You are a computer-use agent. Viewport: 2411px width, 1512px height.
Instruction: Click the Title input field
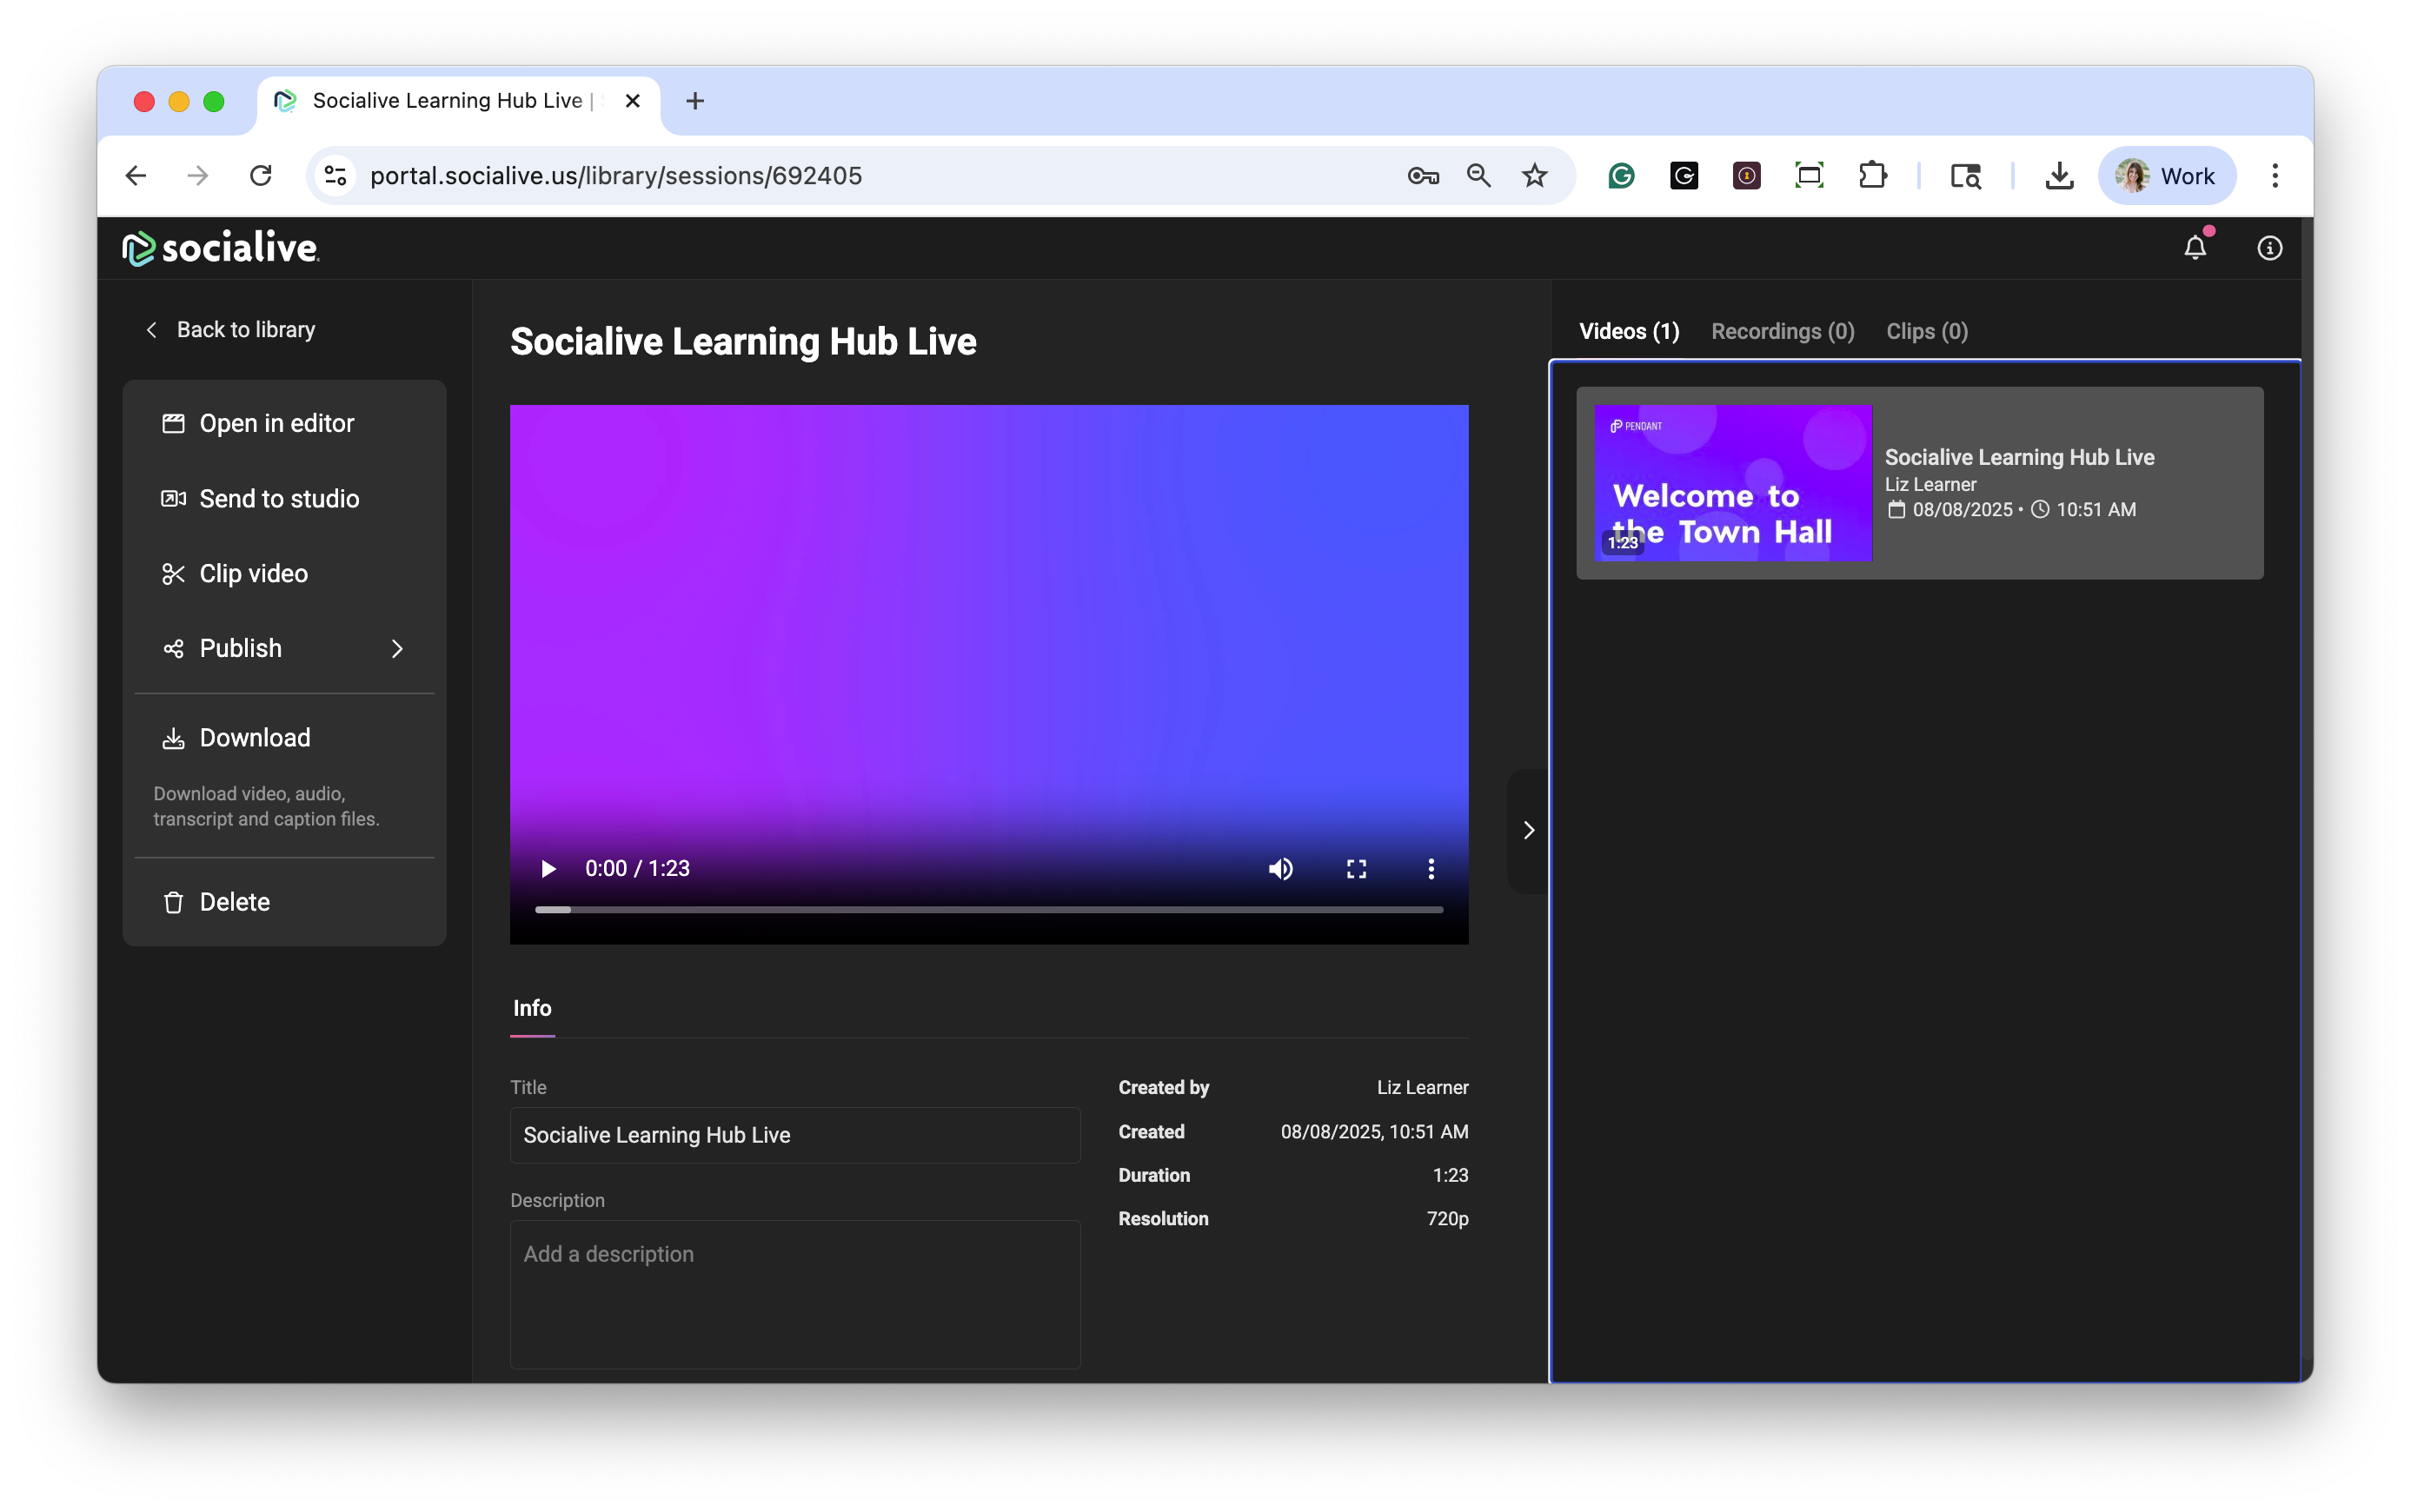click(x=794, y=1135)
